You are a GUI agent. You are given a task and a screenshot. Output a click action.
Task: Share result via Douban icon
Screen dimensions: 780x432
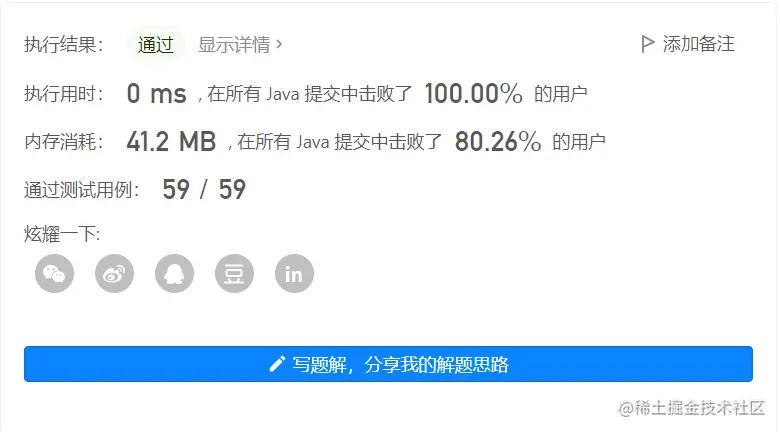pyautogui.click(x=234, y=273)
